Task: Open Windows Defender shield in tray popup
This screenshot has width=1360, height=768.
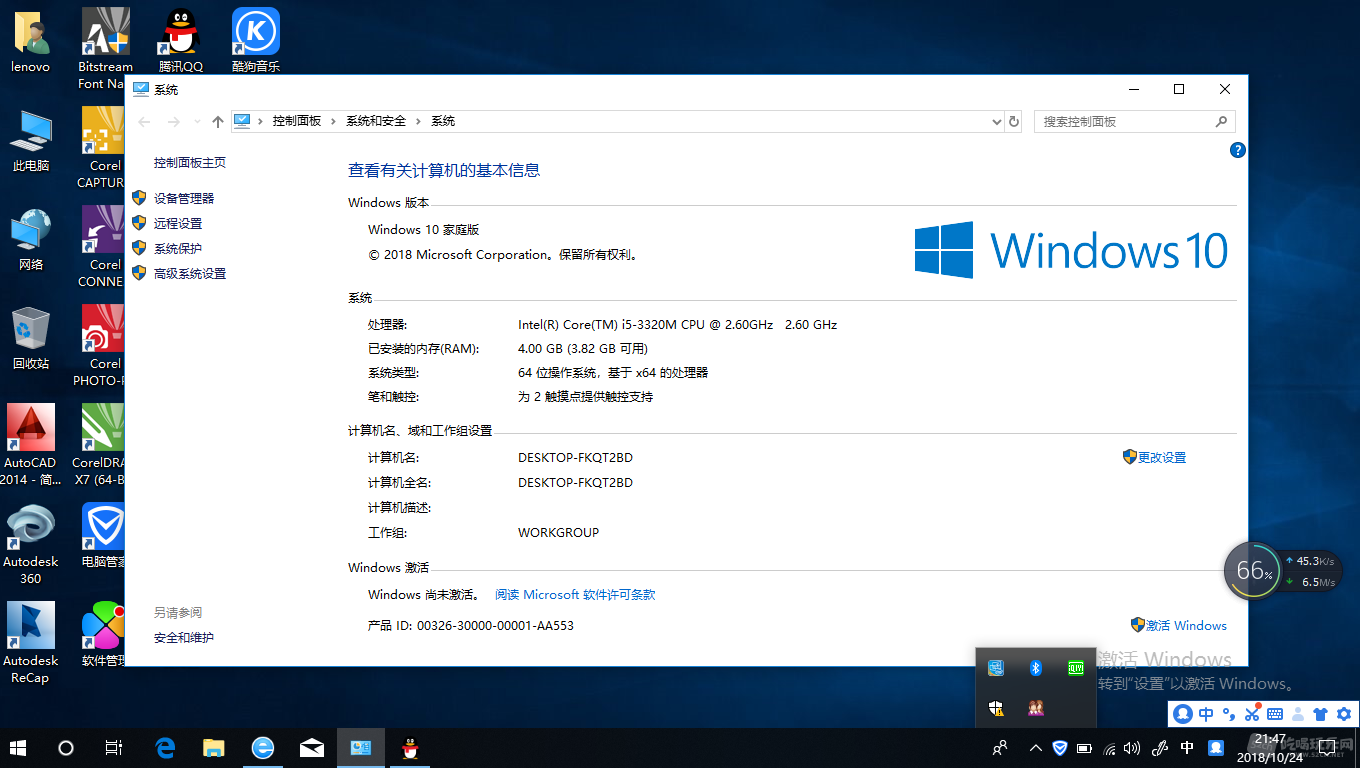Action: [x=996, y=708]
